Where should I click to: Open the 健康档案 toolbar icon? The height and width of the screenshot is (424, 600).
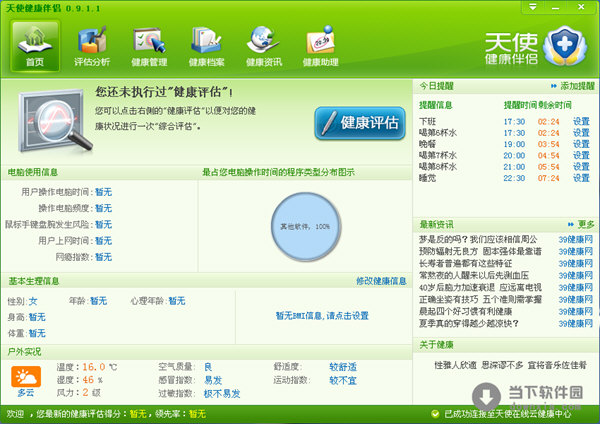(x=206, y=46)
